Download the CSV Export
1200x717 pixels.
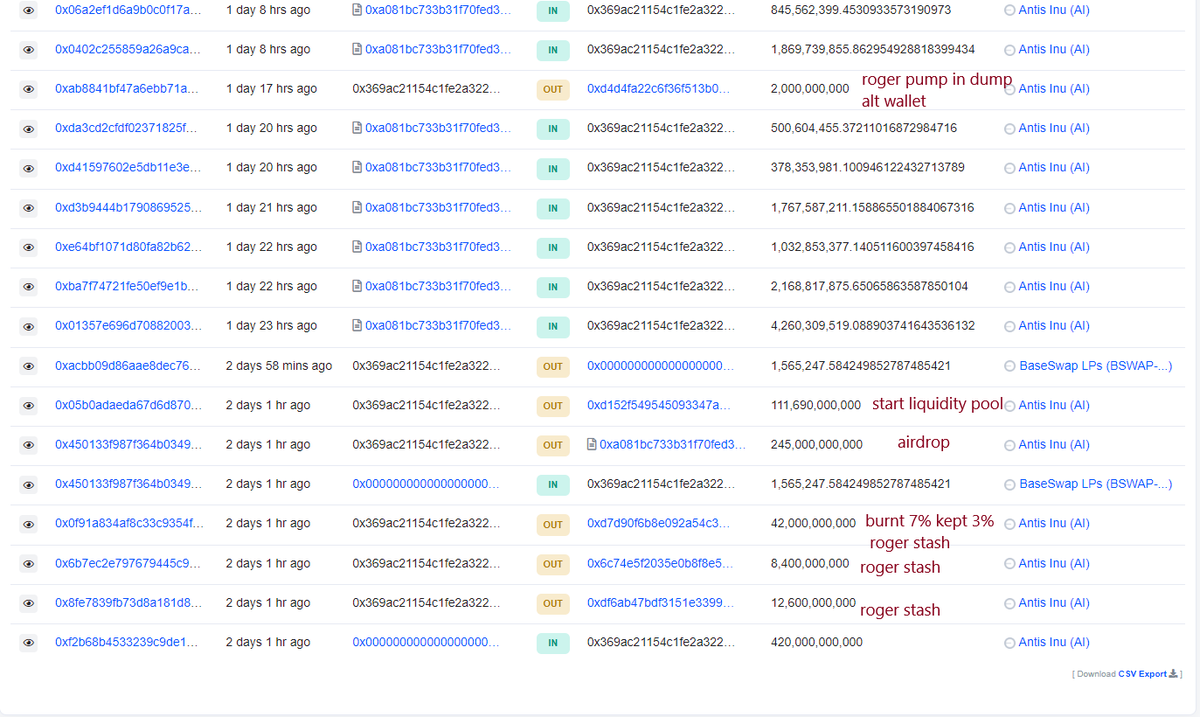[1142, 674]
